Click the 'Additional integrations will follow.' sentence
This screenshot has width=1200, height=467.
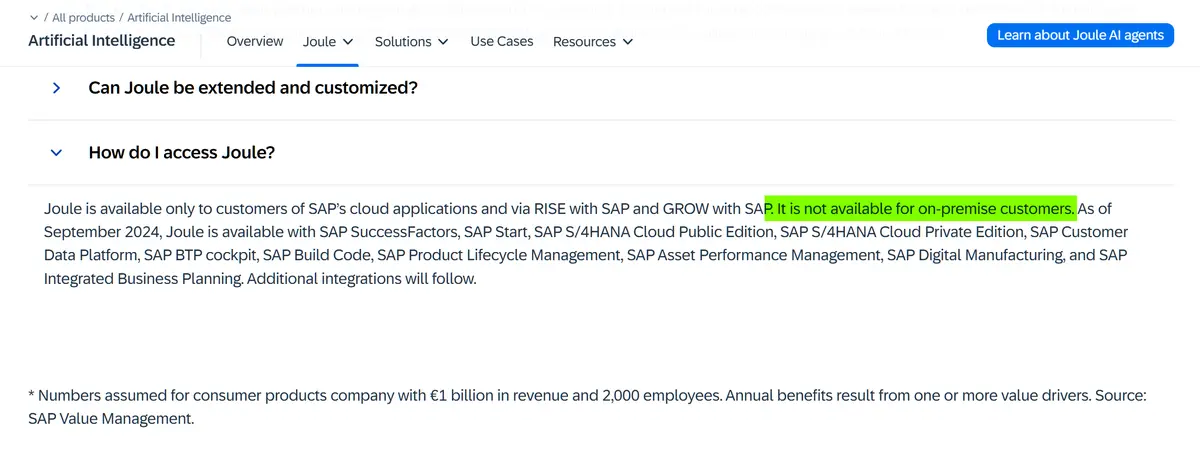pyautogui.click(x=361, y=279)
